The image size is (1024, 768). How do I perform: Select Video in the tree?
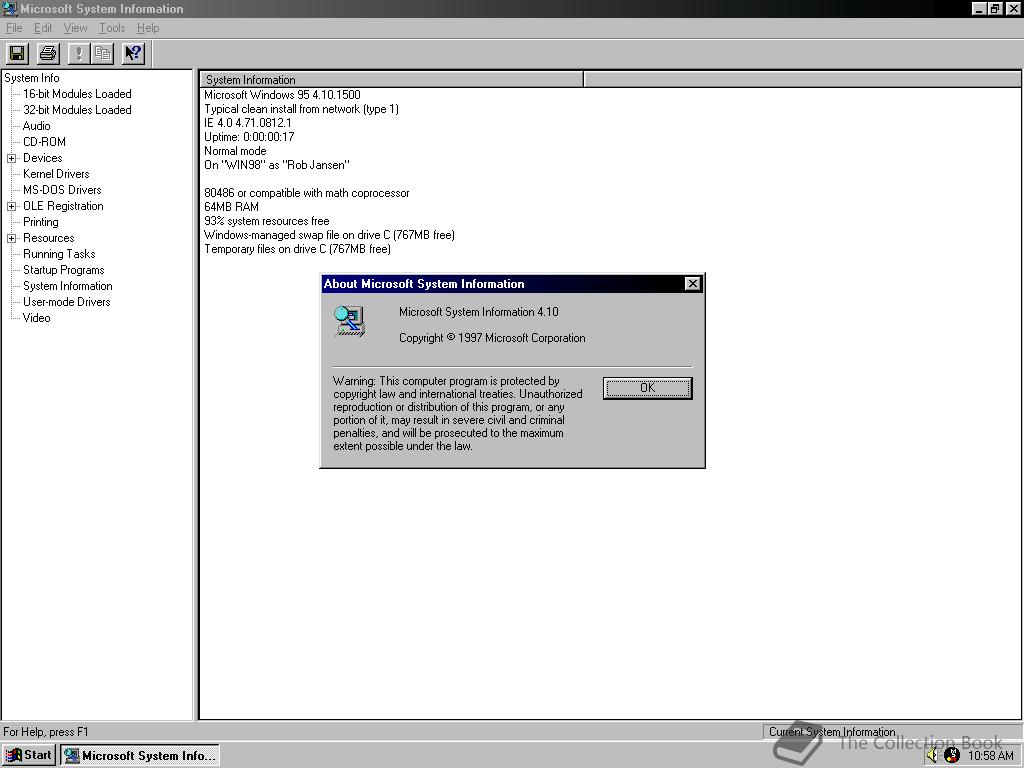tap(37, 318)
